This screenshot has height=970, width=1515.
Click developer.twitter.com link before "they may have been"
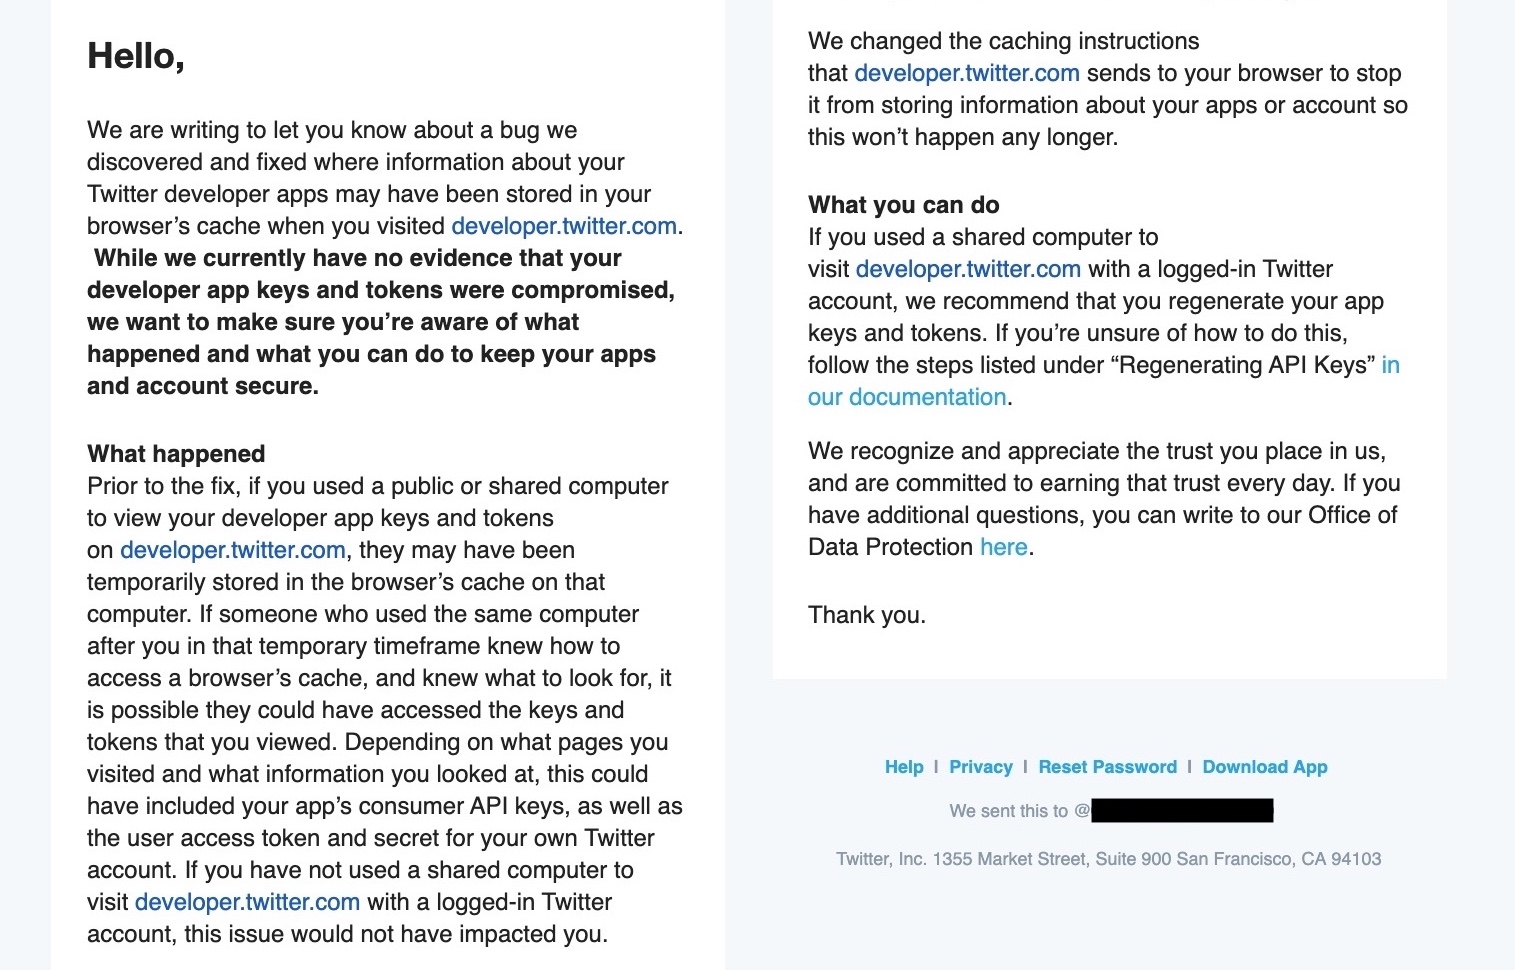point(233,550)
